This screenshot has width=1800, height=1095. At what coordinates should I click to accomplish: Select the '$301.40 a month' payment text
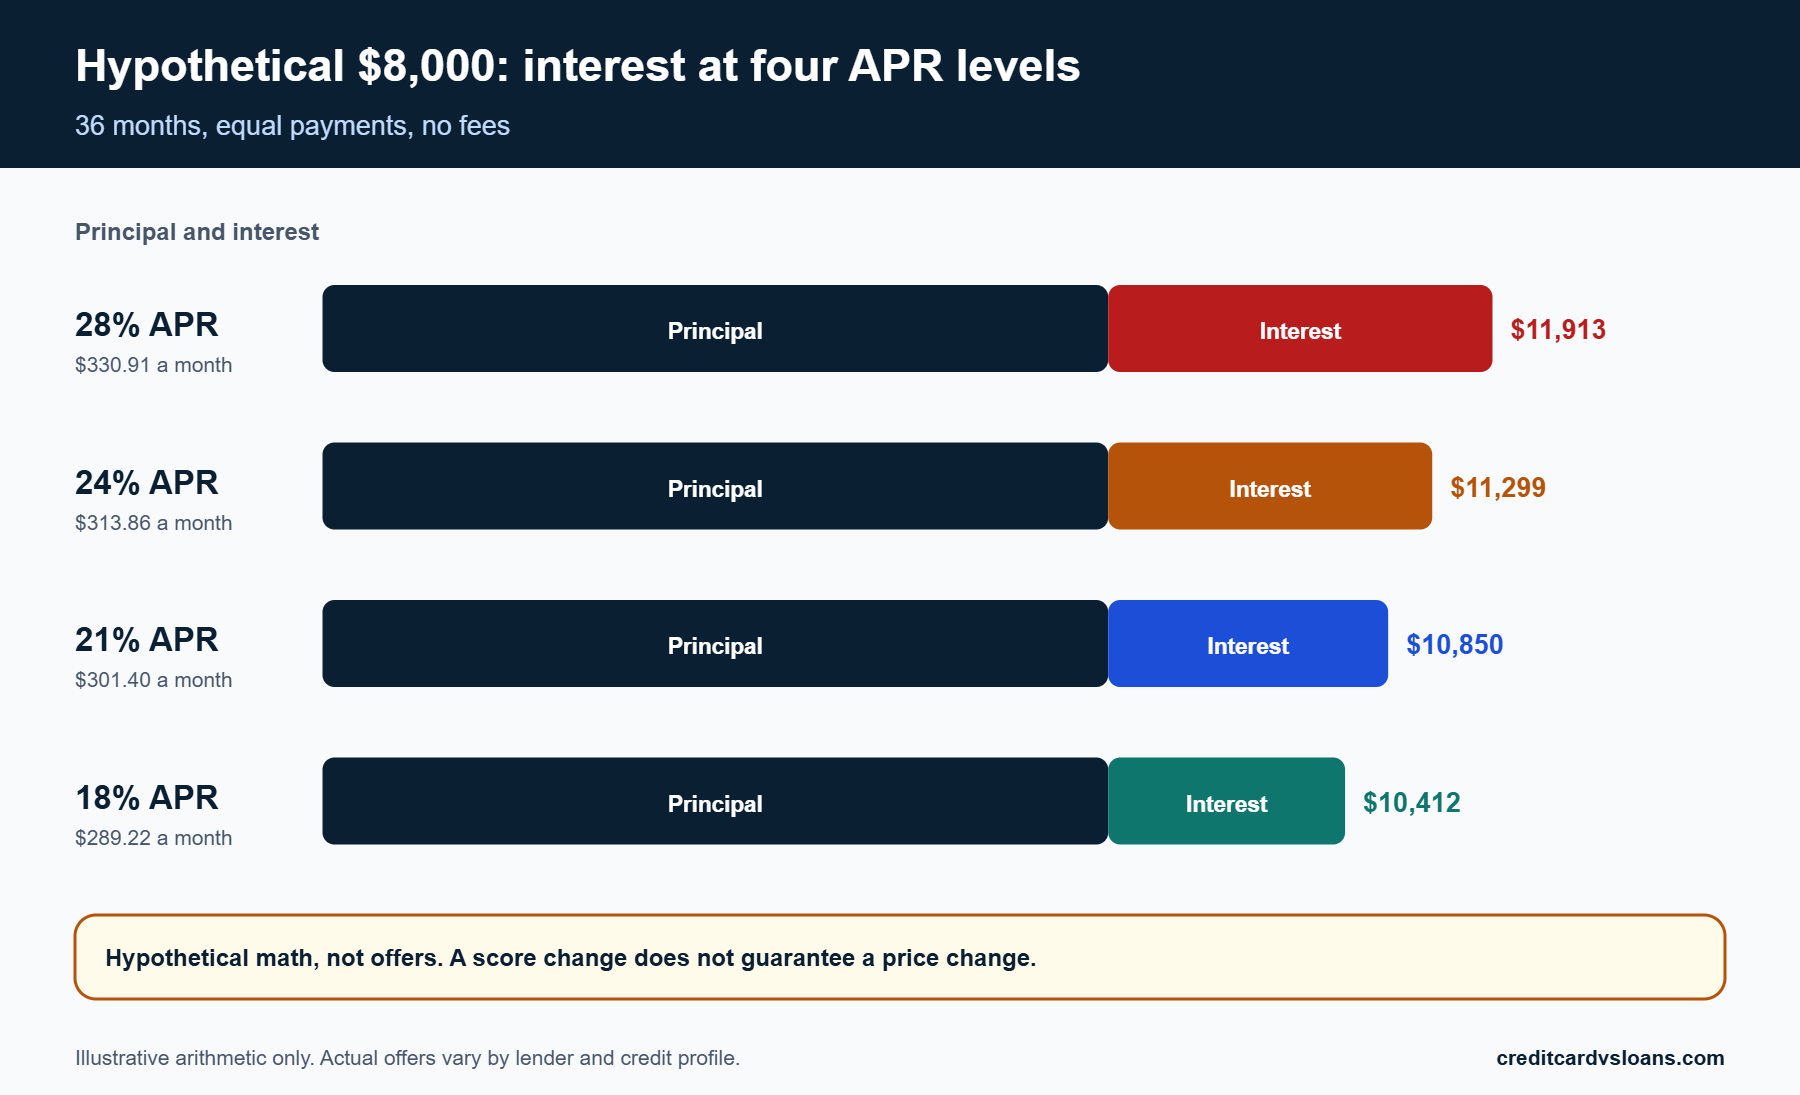pos(153,680)
